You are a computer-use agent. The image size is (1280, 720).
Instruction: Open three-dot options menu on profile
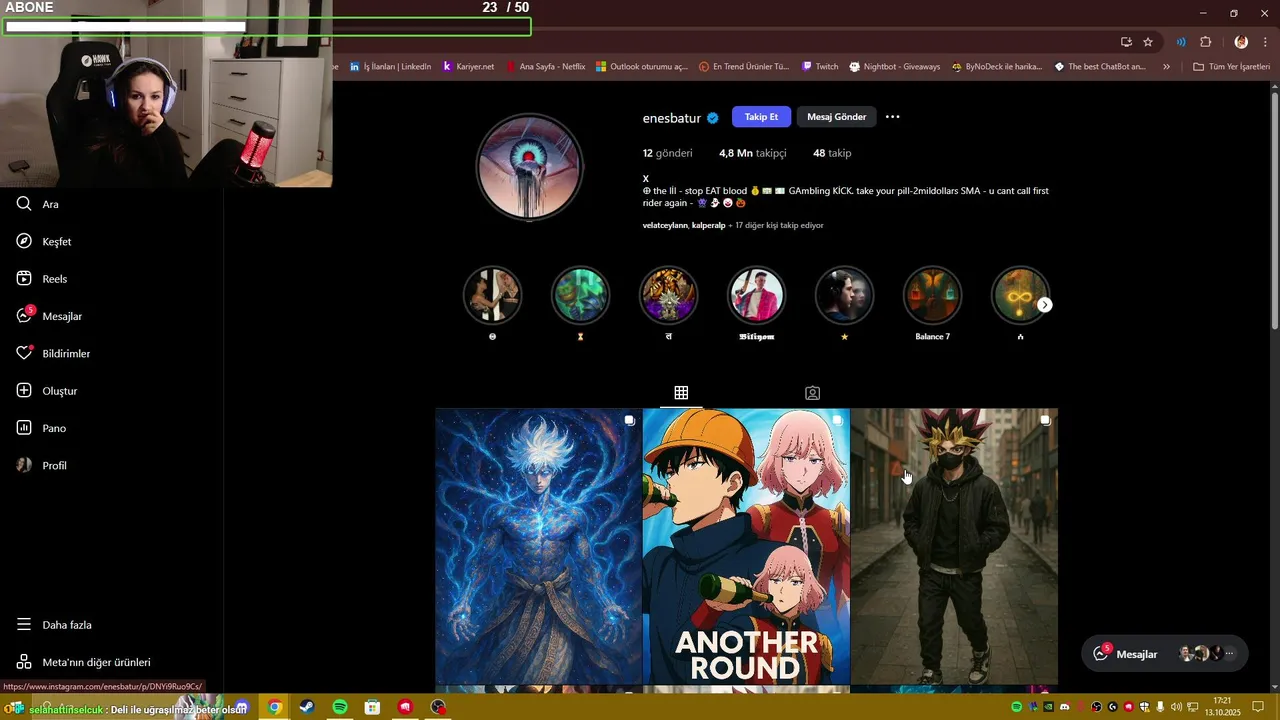[893, 117]
